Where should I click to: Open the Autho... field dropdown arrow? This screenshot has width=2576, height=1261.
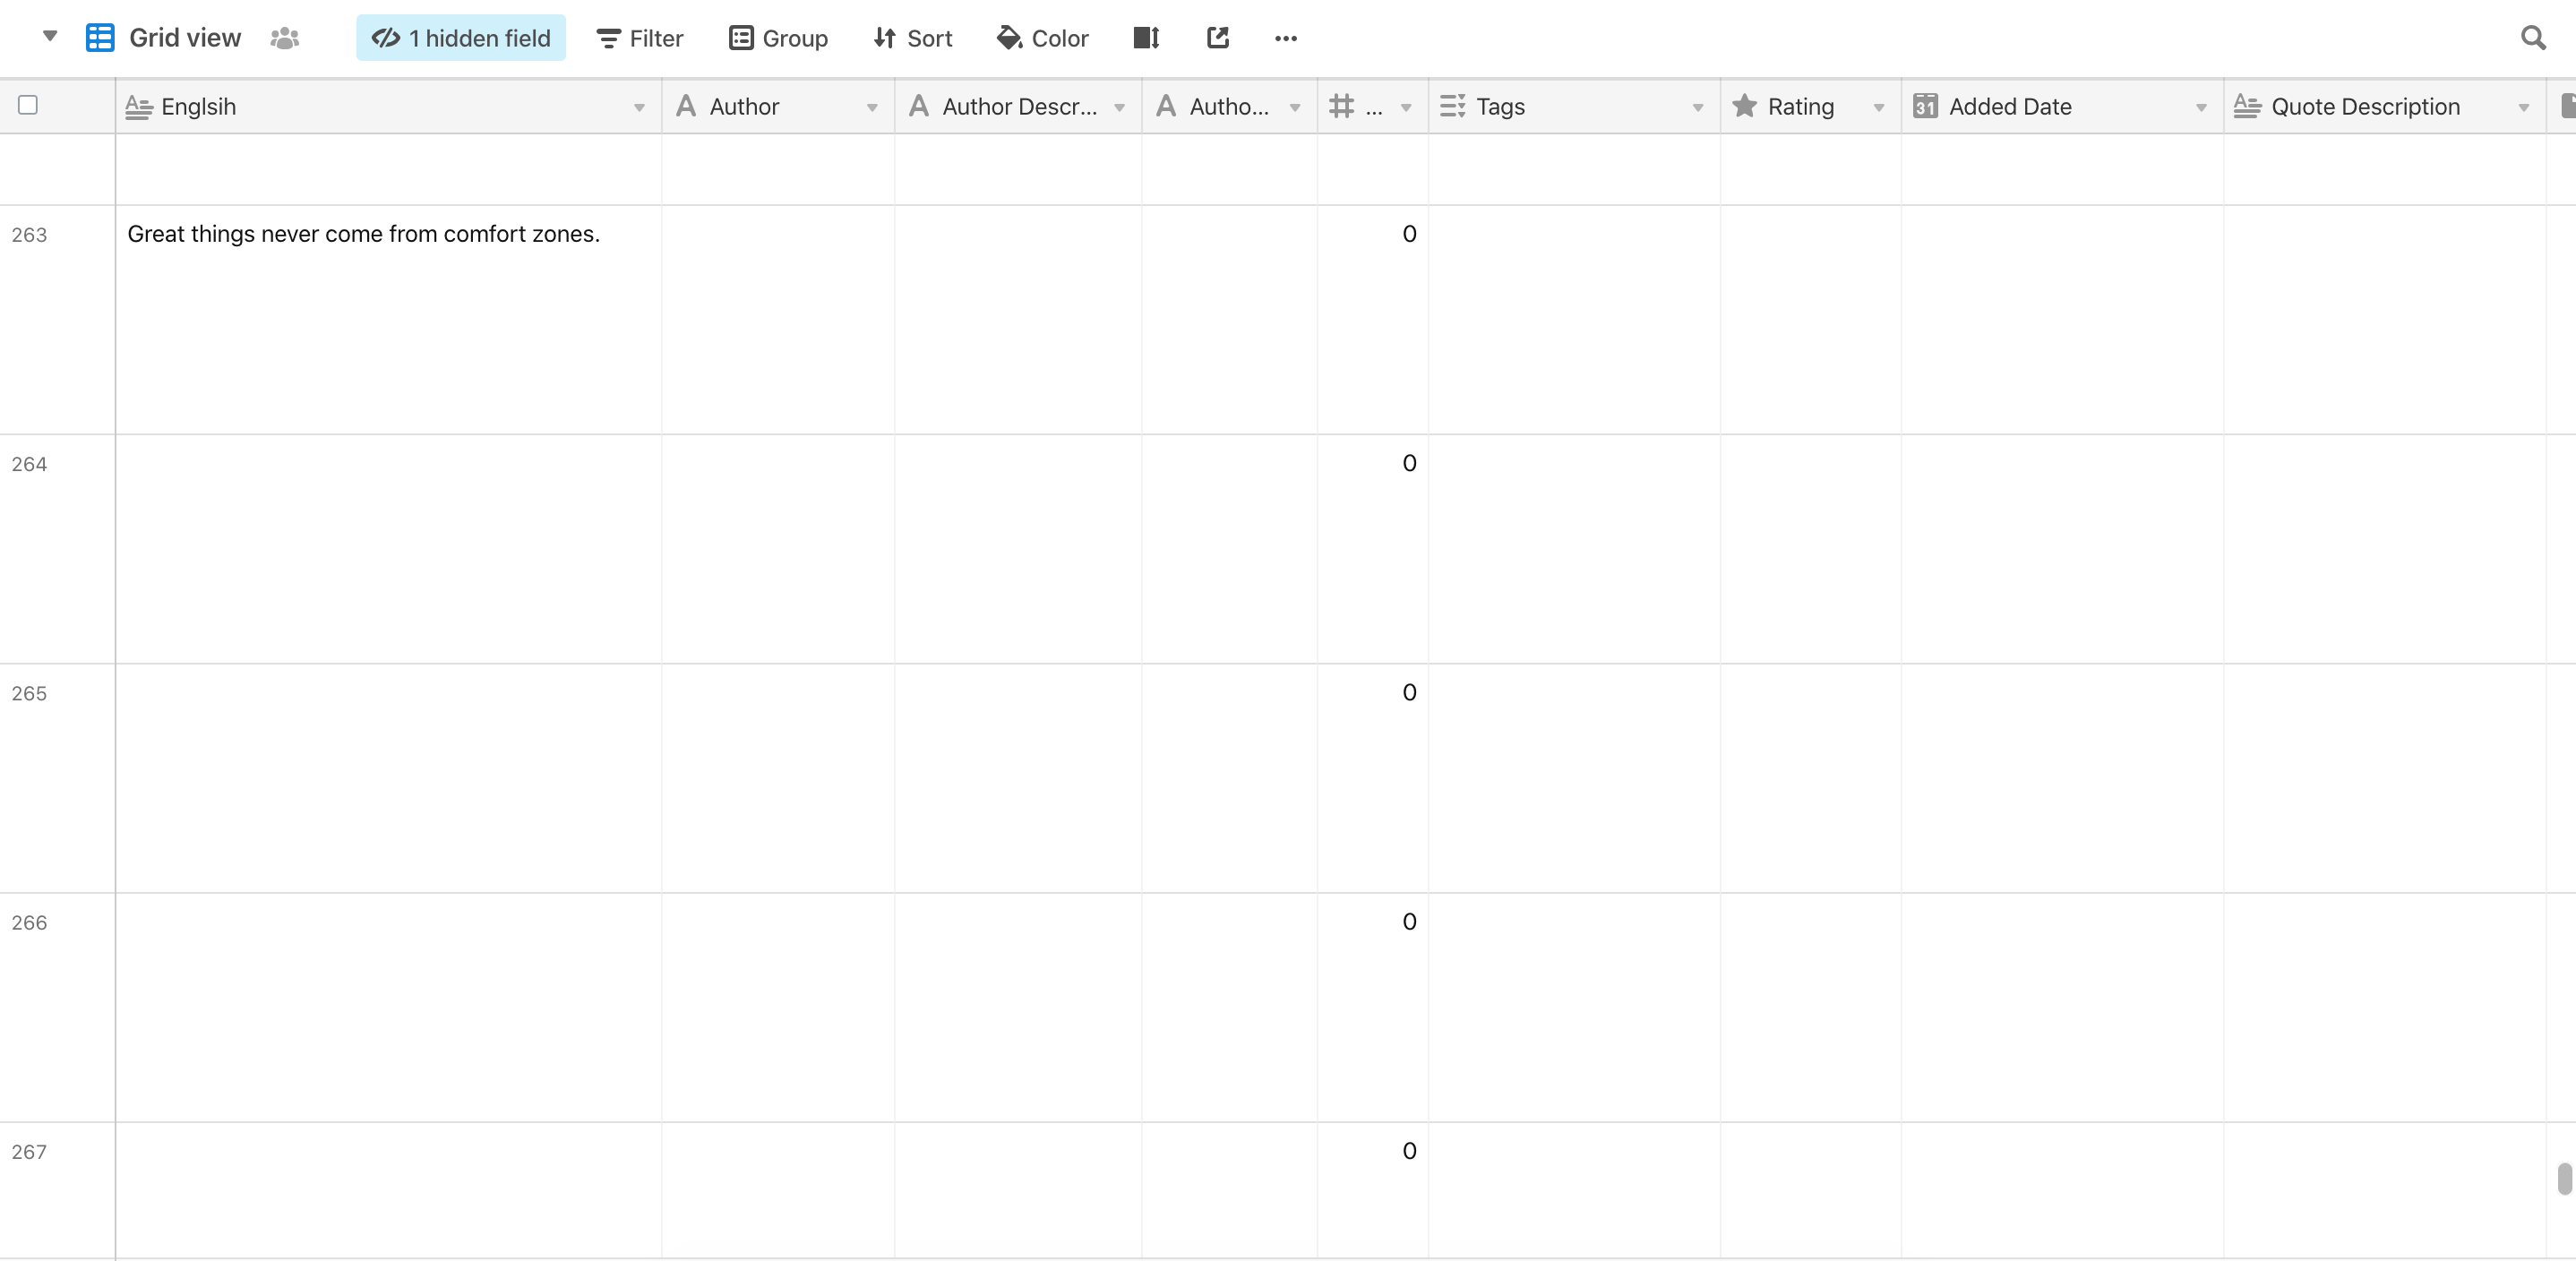[1295, 107]
